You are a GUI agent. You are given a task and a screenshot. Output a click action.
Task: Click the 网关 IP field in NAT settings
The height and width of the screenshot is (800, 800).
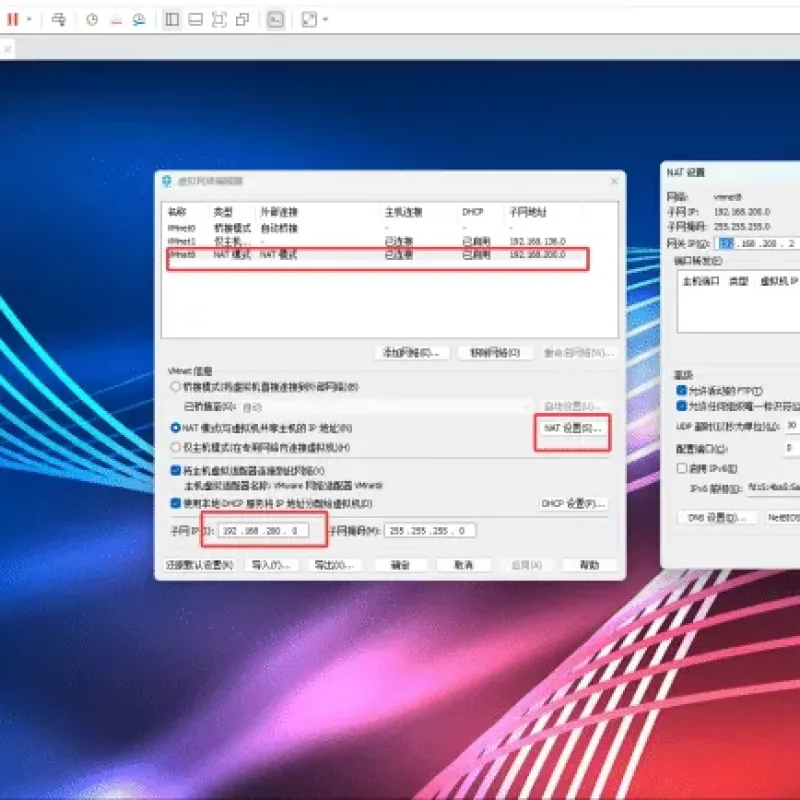[757, 243]
